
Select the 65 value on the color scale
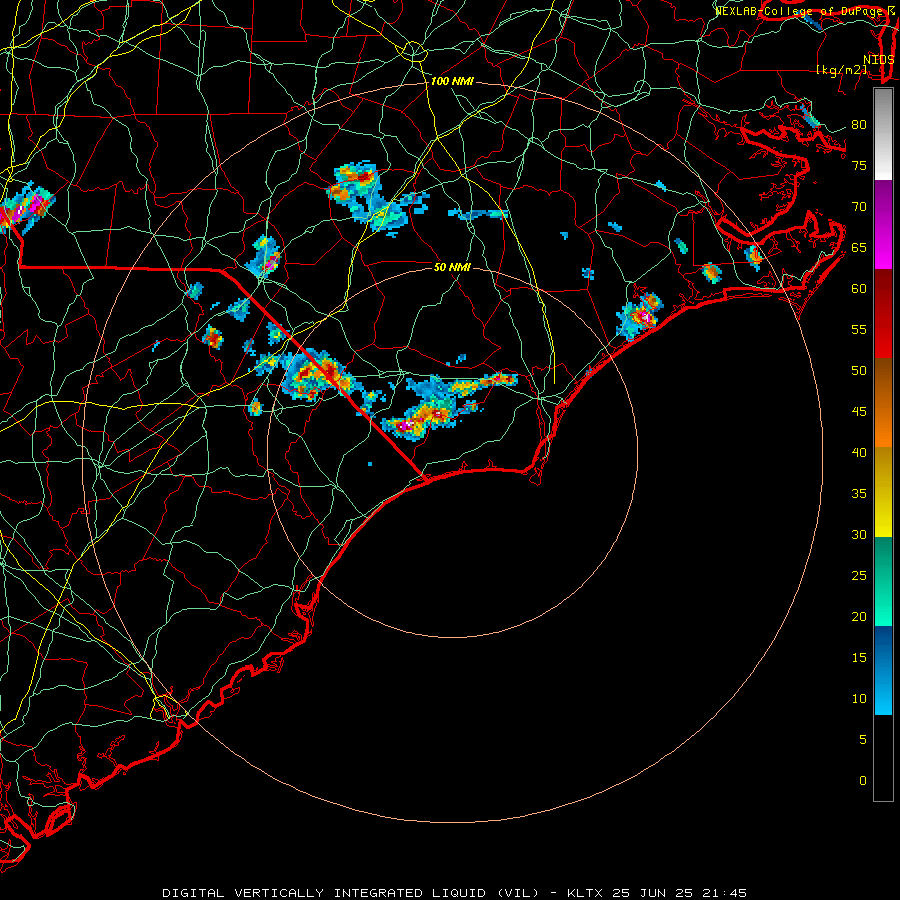[859, 247]
